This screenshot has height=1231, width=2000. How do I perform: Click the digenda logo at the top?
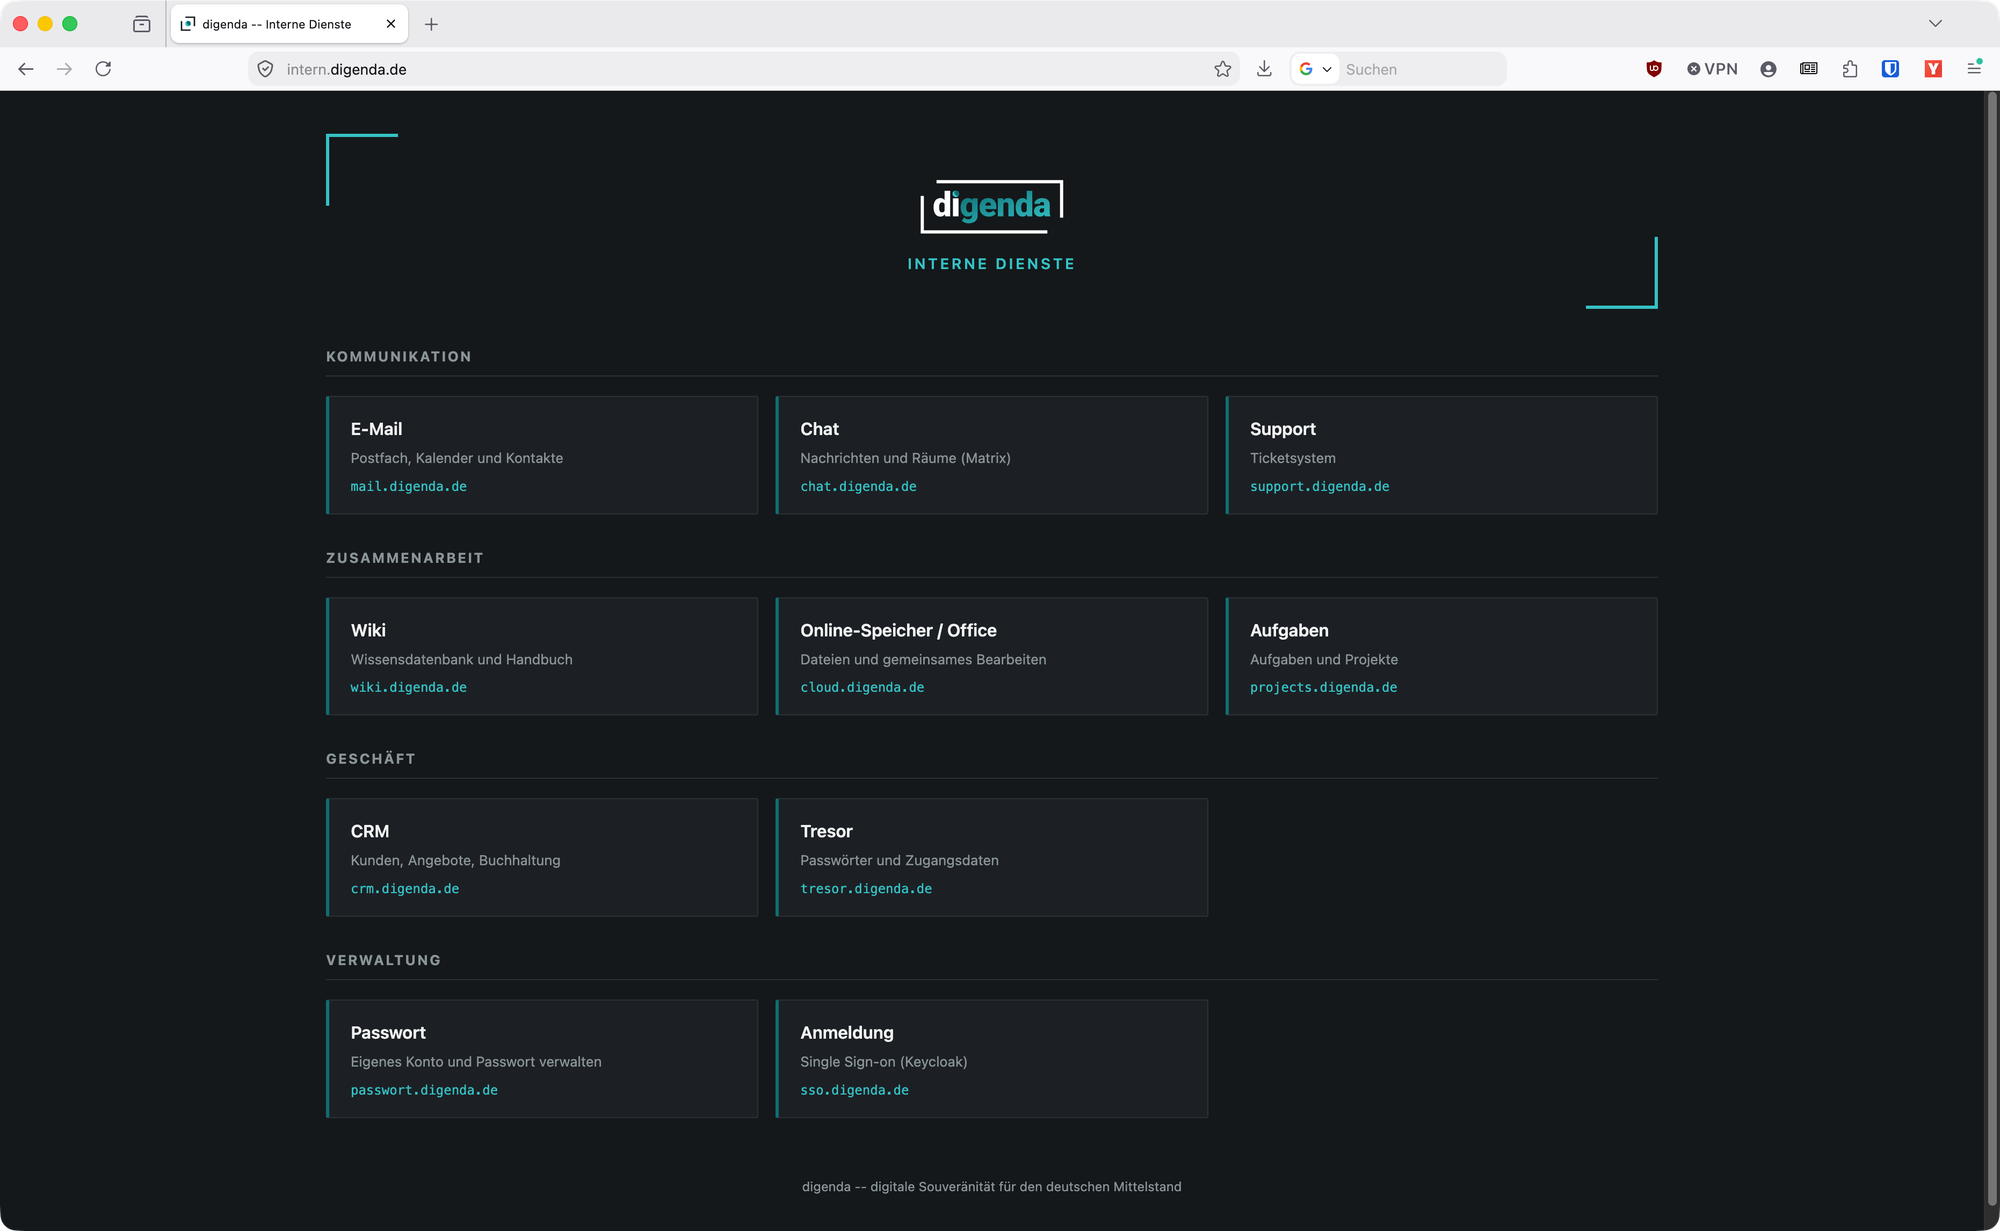tap(992, 206)
